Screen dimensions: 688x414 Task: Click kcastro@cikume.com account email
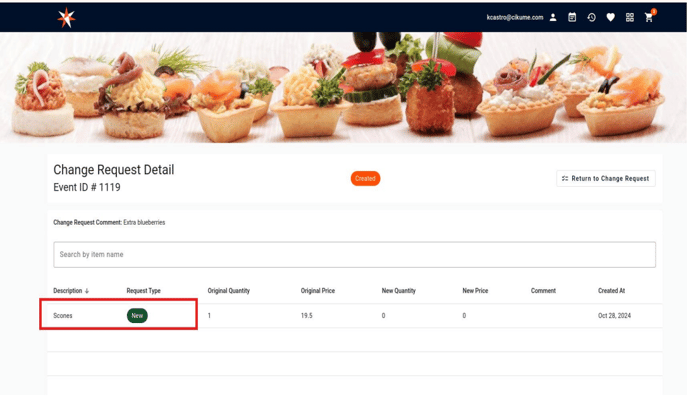[x=515, y=18]
